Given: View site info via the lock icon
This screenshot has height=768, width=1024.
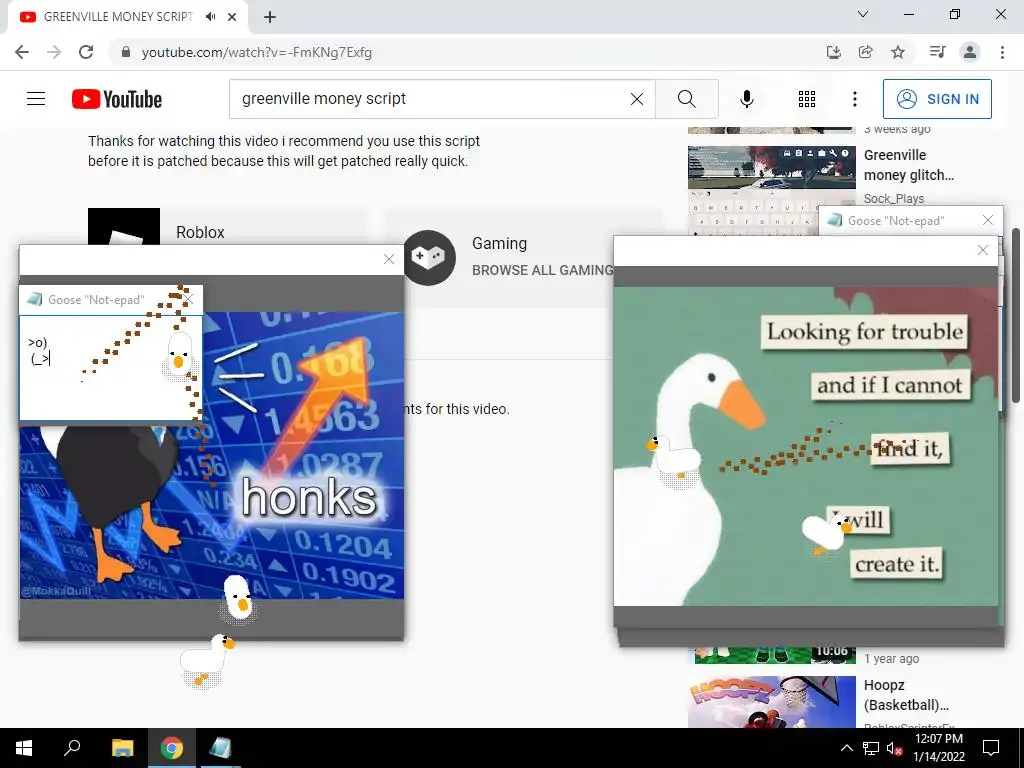Looking at the screenshot, I should click(x=126, y=52).
